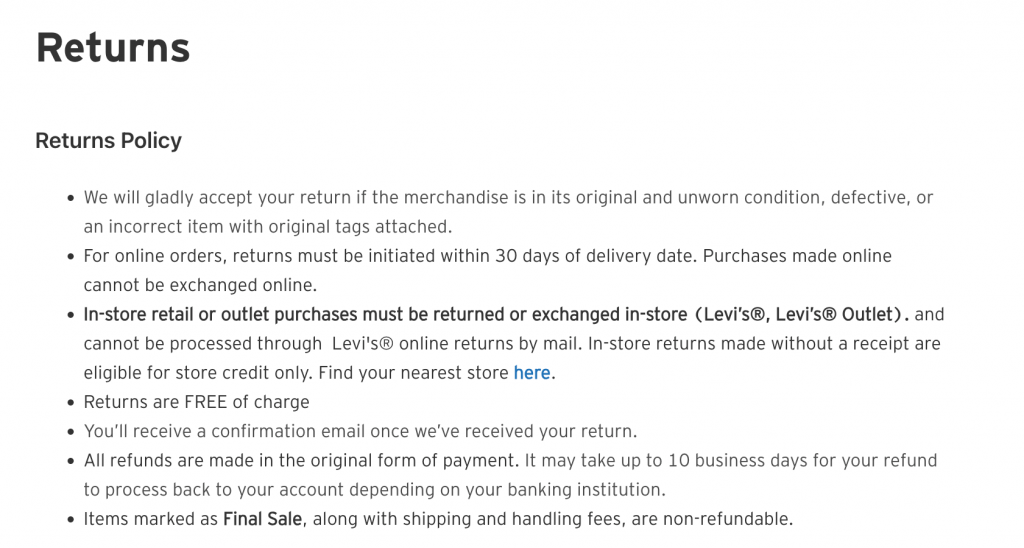
Task: Click the Returns page heading
Action: (x=112, y=48)
